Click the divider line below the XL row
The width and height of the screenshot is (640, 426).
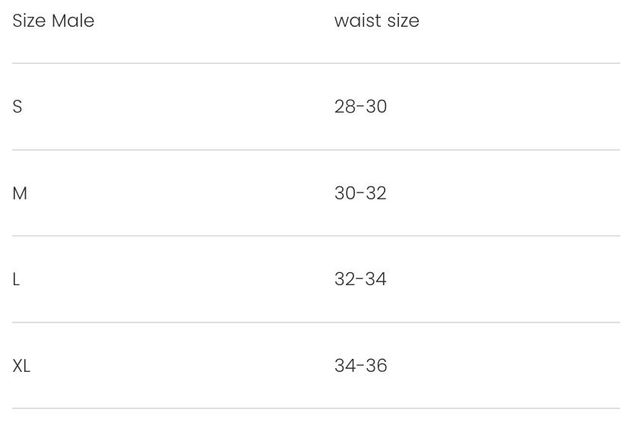click(316, 408)
